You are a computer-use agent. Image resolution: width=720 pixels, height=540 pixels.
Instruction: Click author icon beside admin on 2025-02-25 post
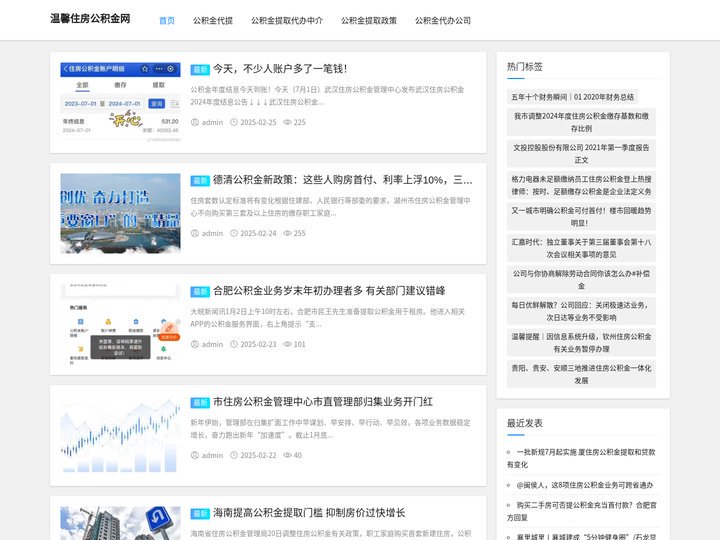pyautogui.click(x=195, y=122)
